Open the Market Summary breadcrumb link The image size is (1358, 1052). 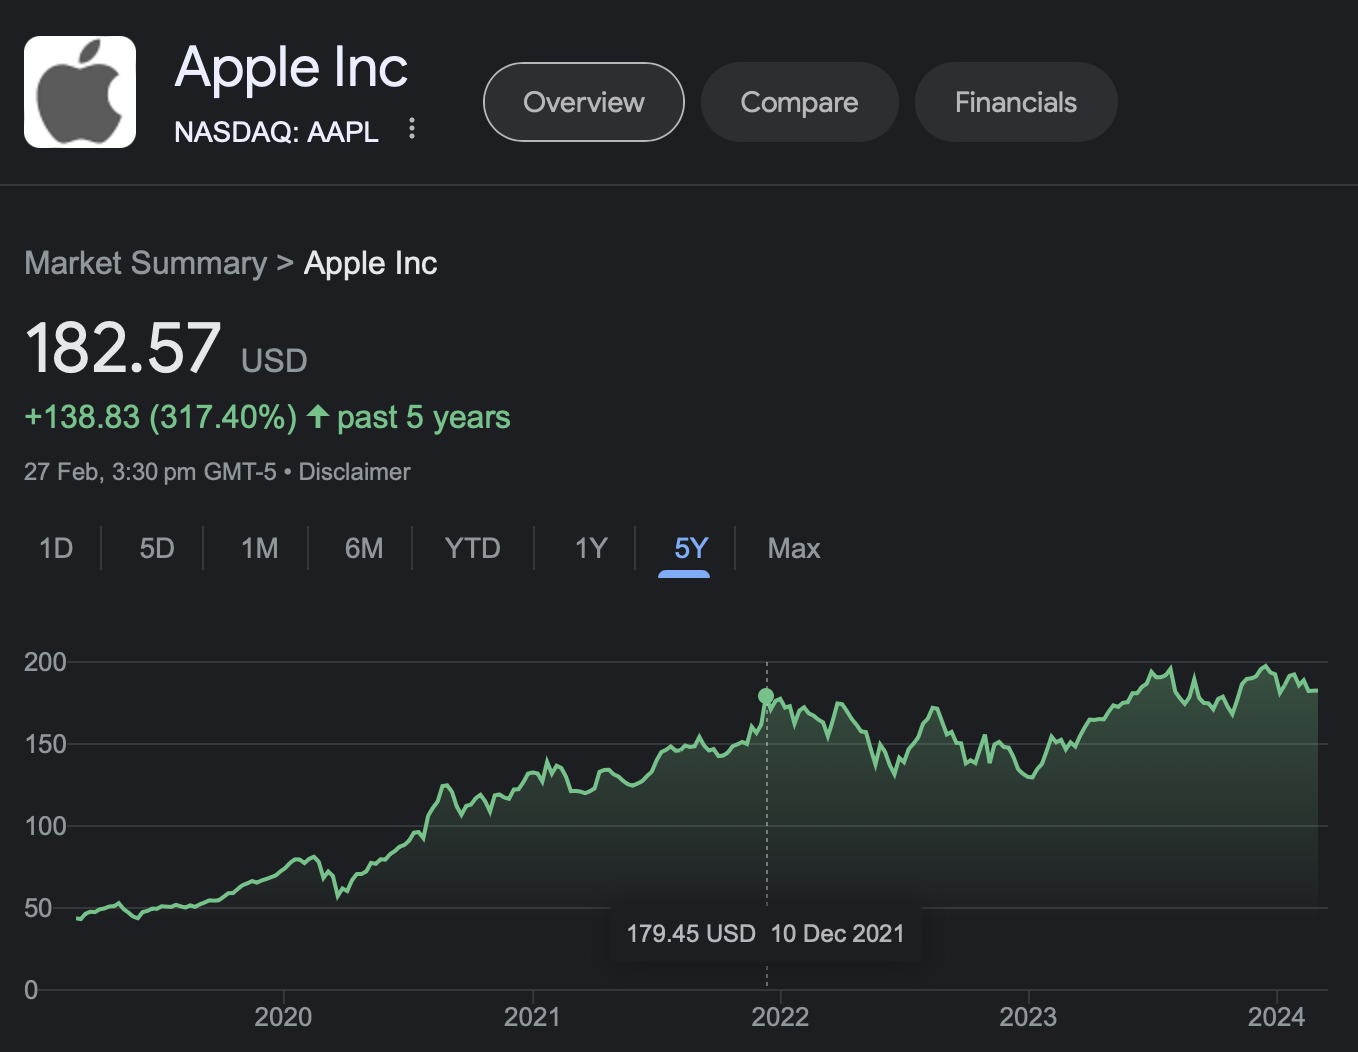click(146, 263)
